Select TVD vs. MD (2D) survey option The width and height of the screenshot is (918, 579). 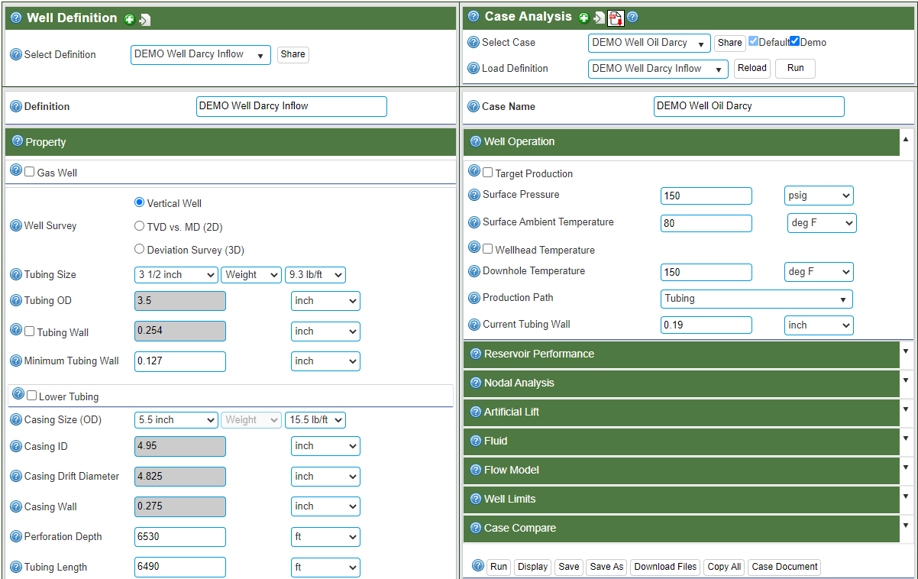139,225
